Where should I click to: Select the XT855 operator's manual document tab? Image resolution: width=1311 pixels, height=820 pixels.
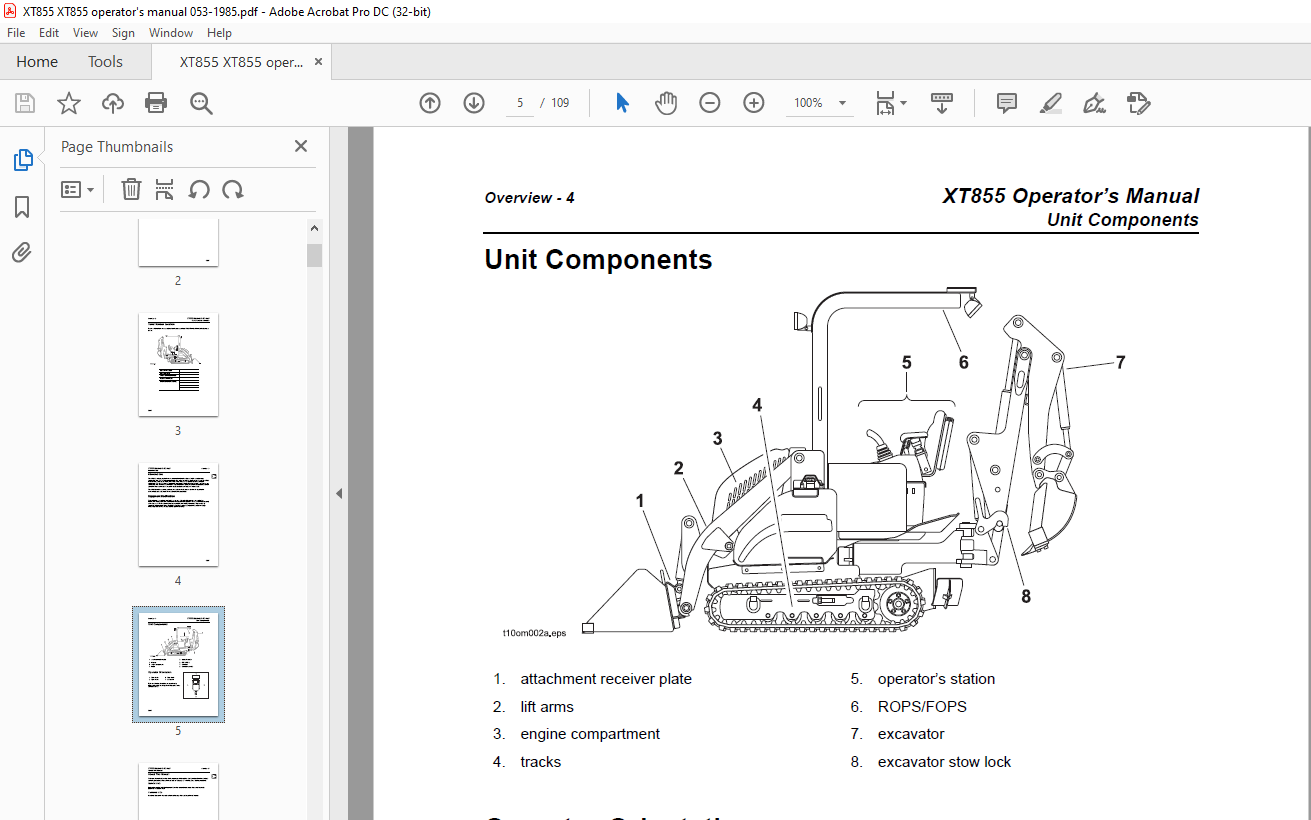(x=241, y=62)
